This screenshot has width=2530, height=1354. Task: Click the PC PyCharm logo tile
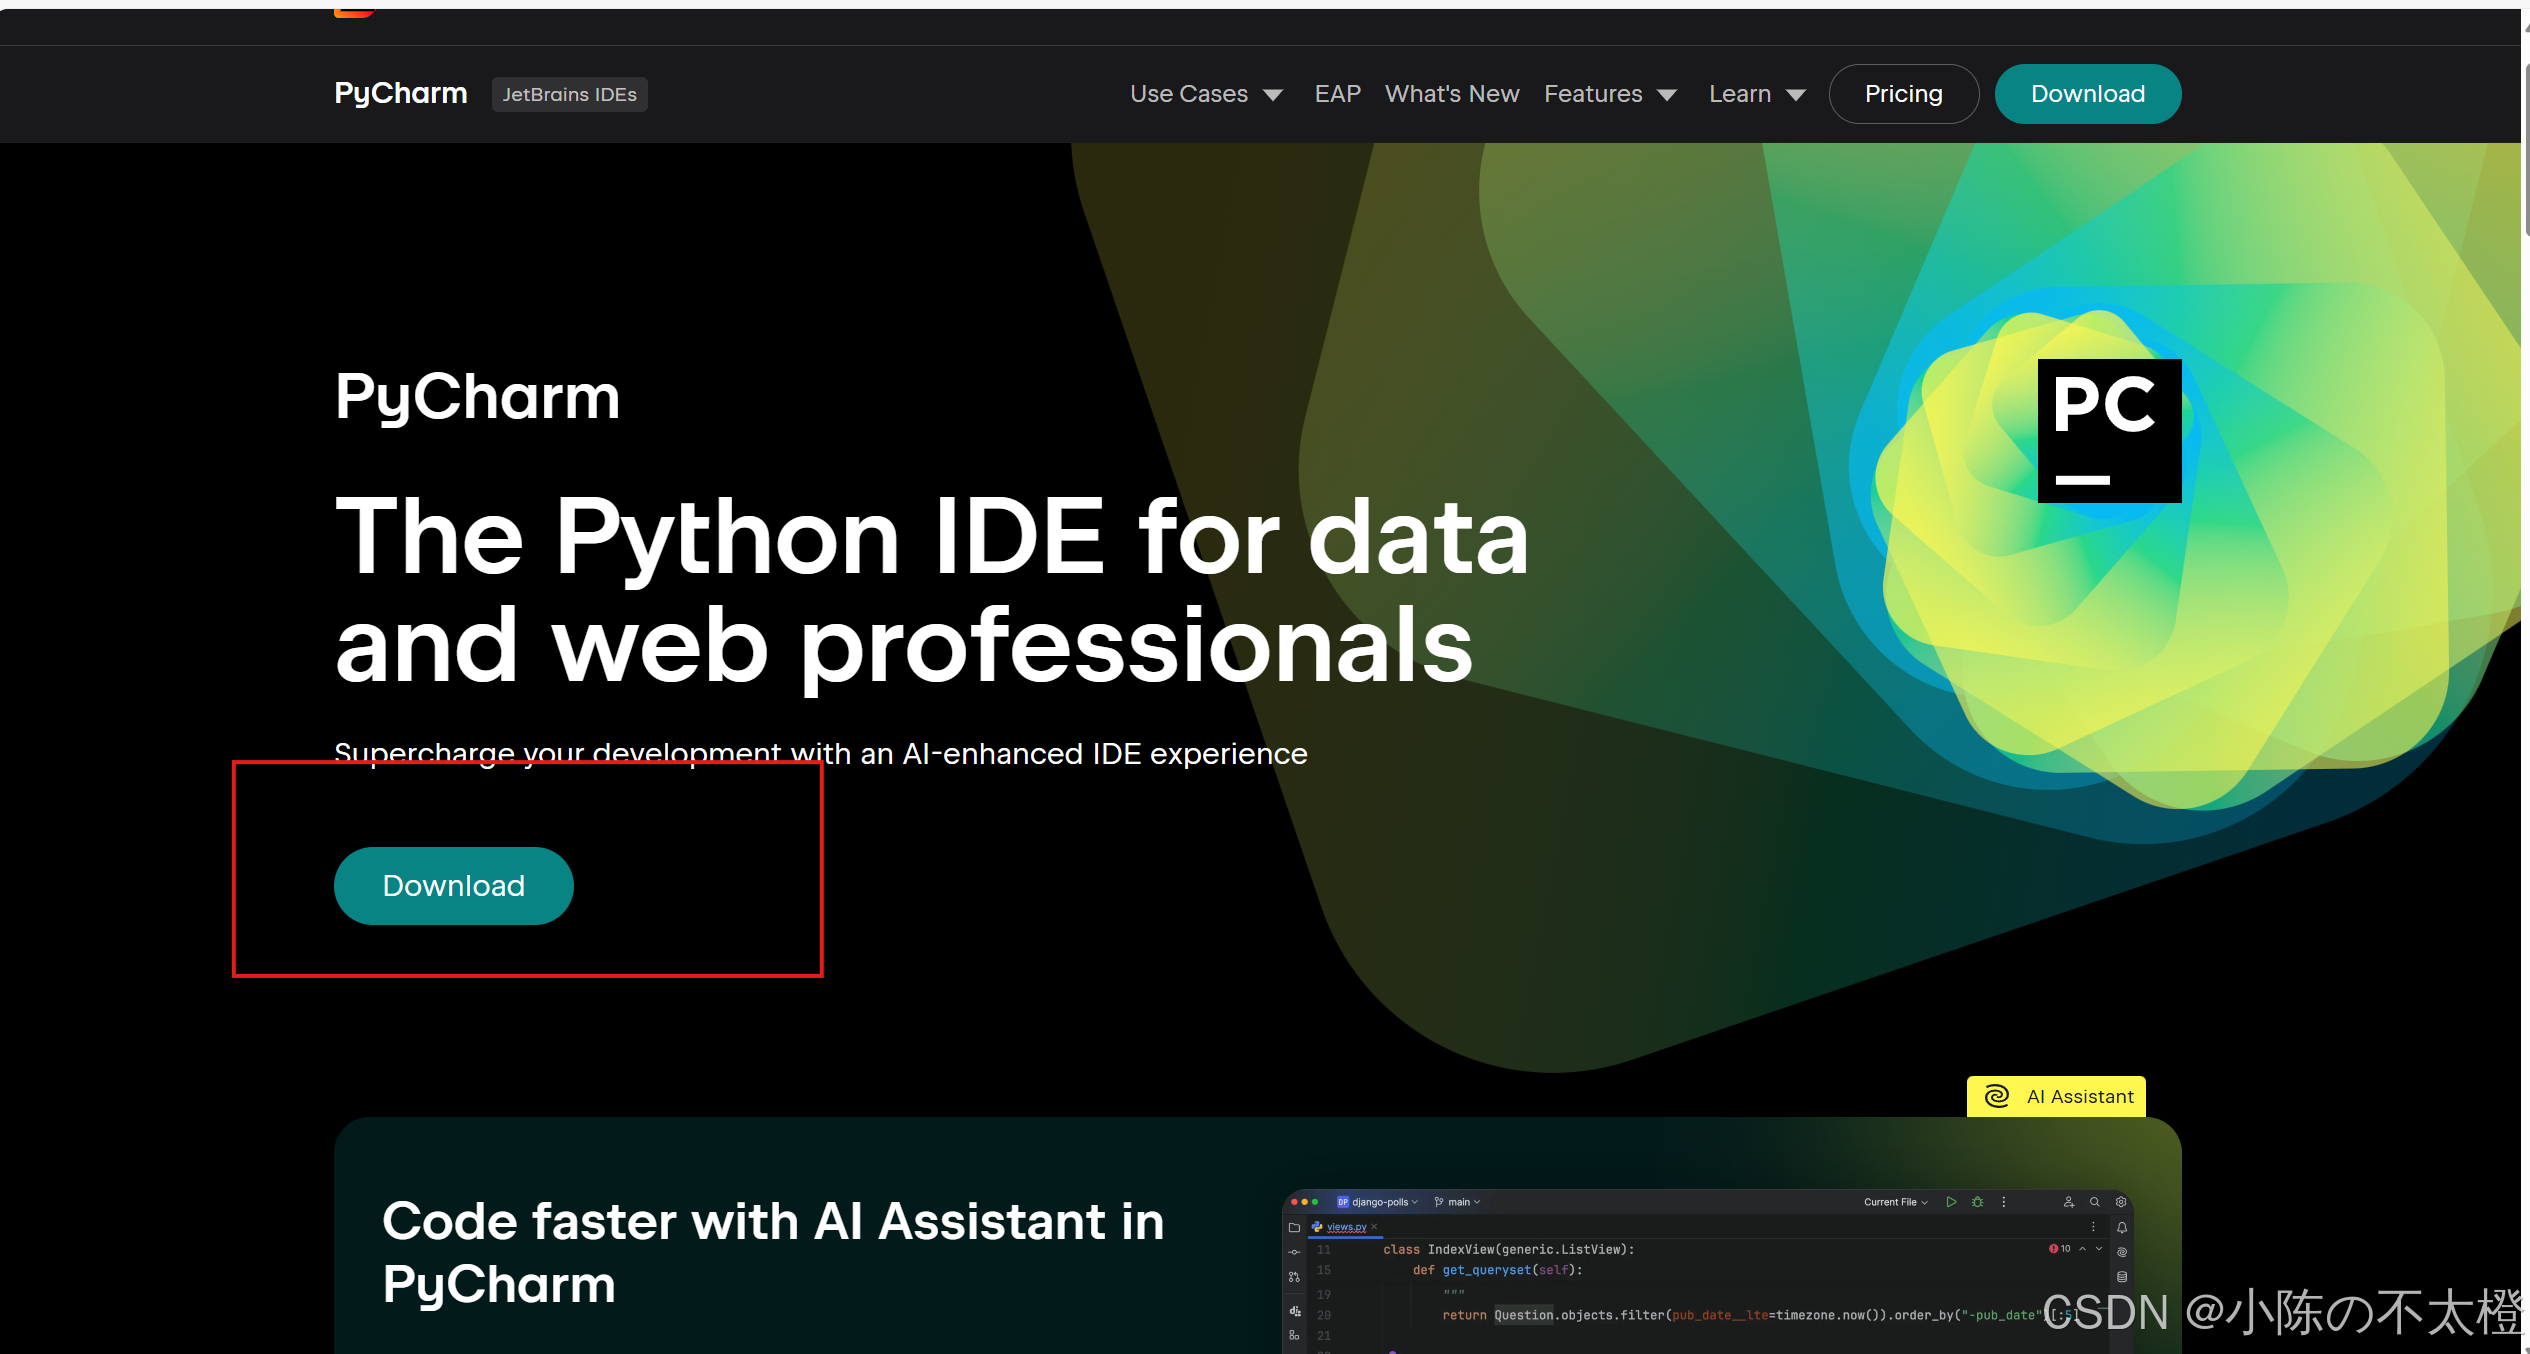2109,431
